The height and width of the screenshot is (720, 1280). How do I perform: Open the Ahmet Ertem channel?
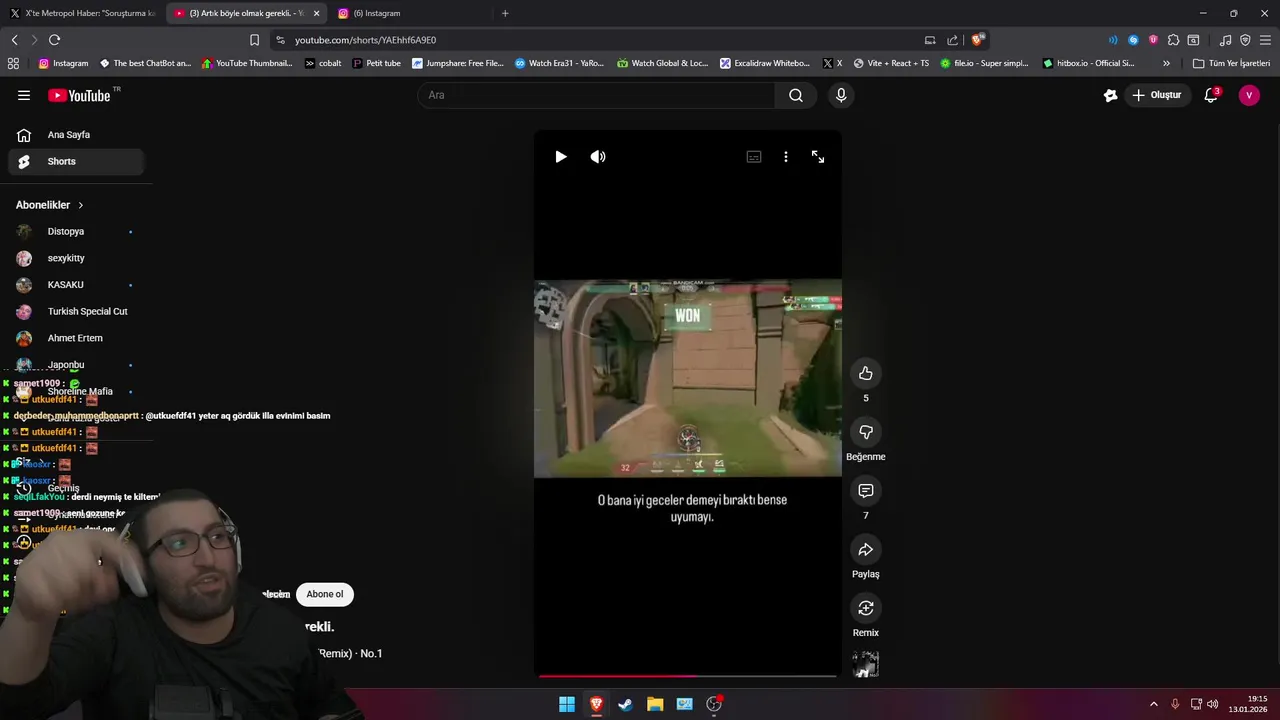76,338
